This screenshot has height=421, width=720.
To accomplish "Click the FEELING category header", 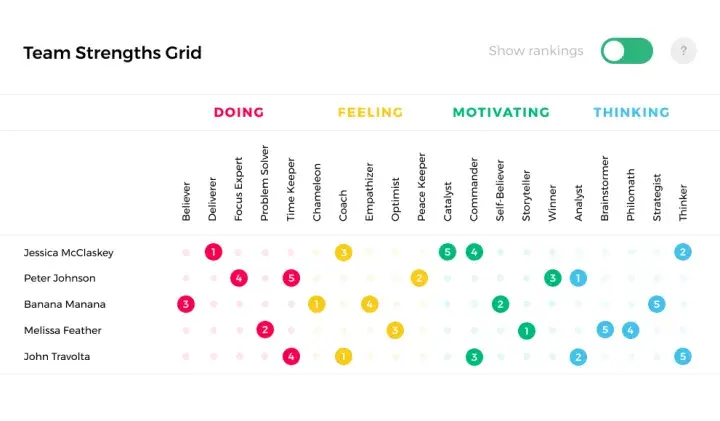I will tap(371, 112).
